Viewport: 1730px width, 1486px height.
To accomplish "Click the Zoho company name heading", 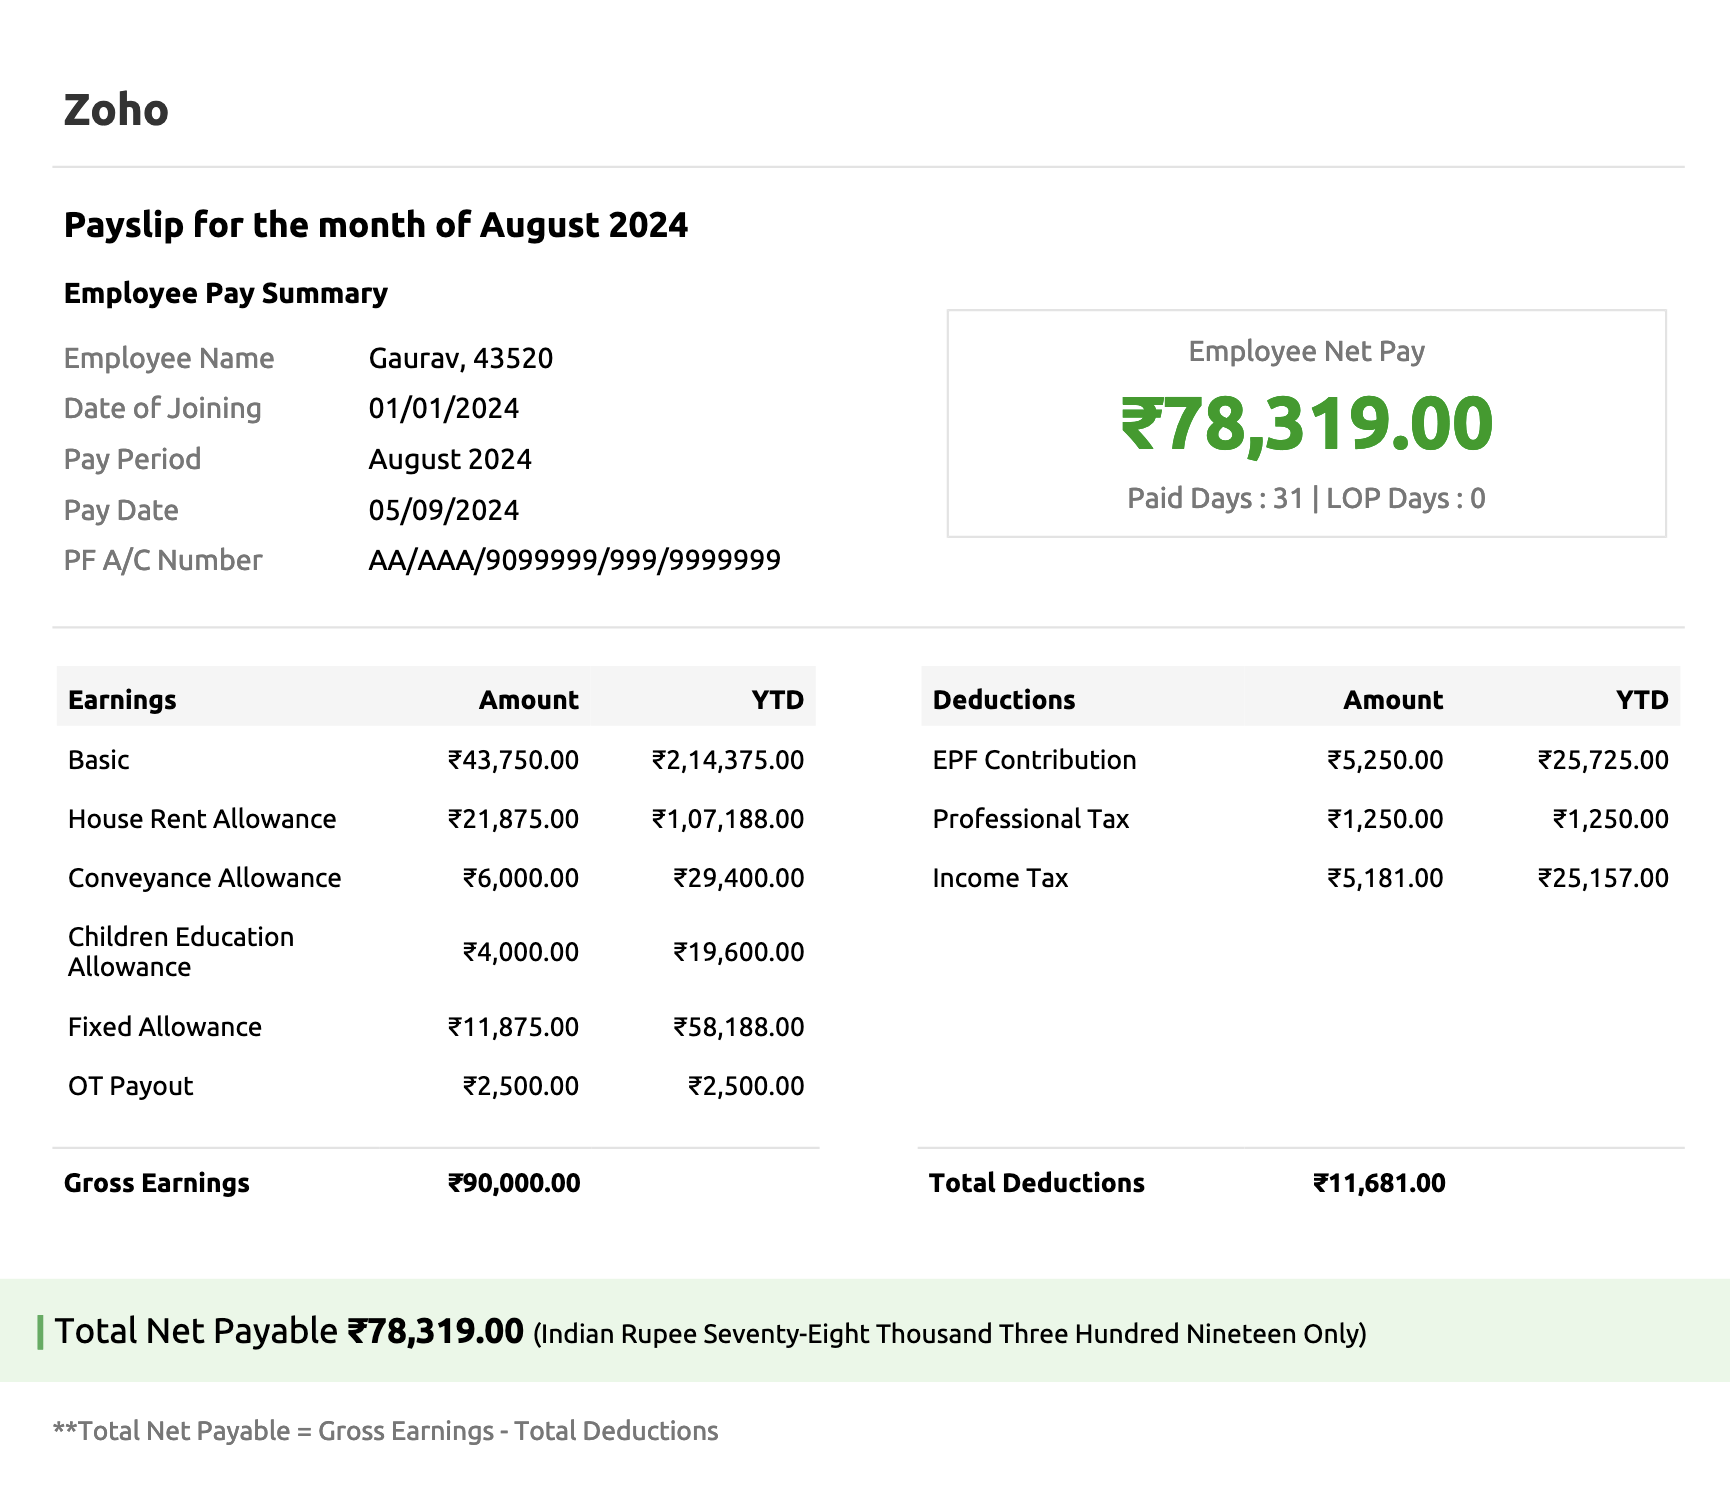I will (116, 110).
